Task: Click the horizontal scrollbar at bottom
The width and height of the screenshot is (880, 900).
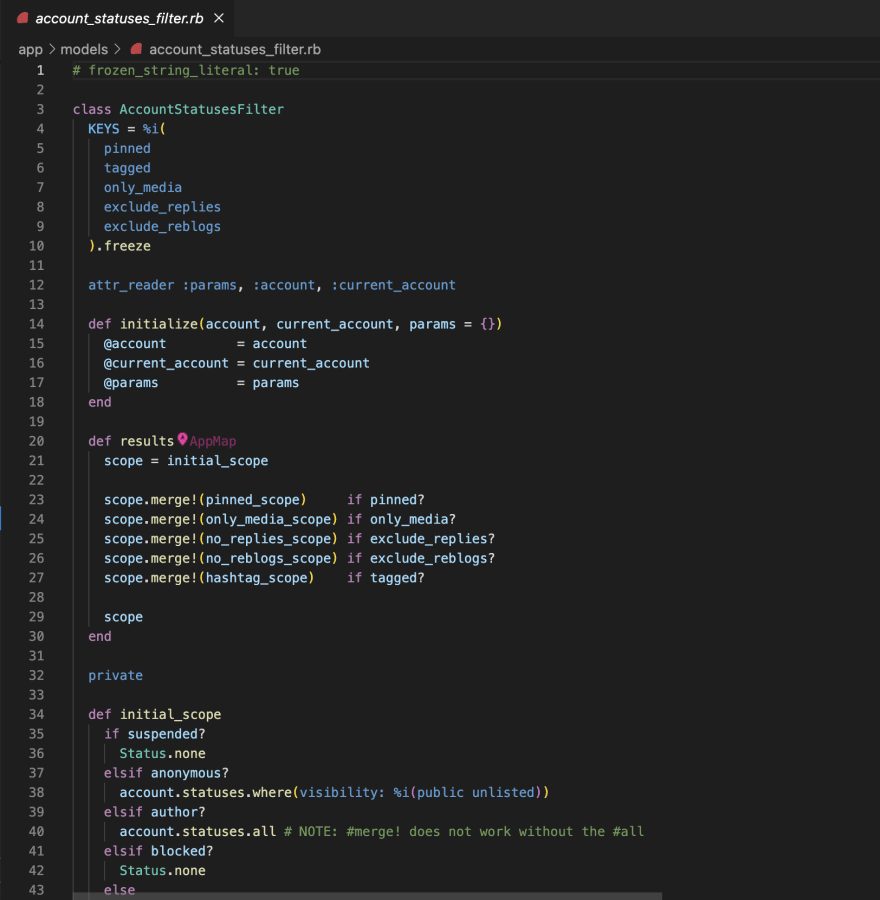Action: coord(367,896)
